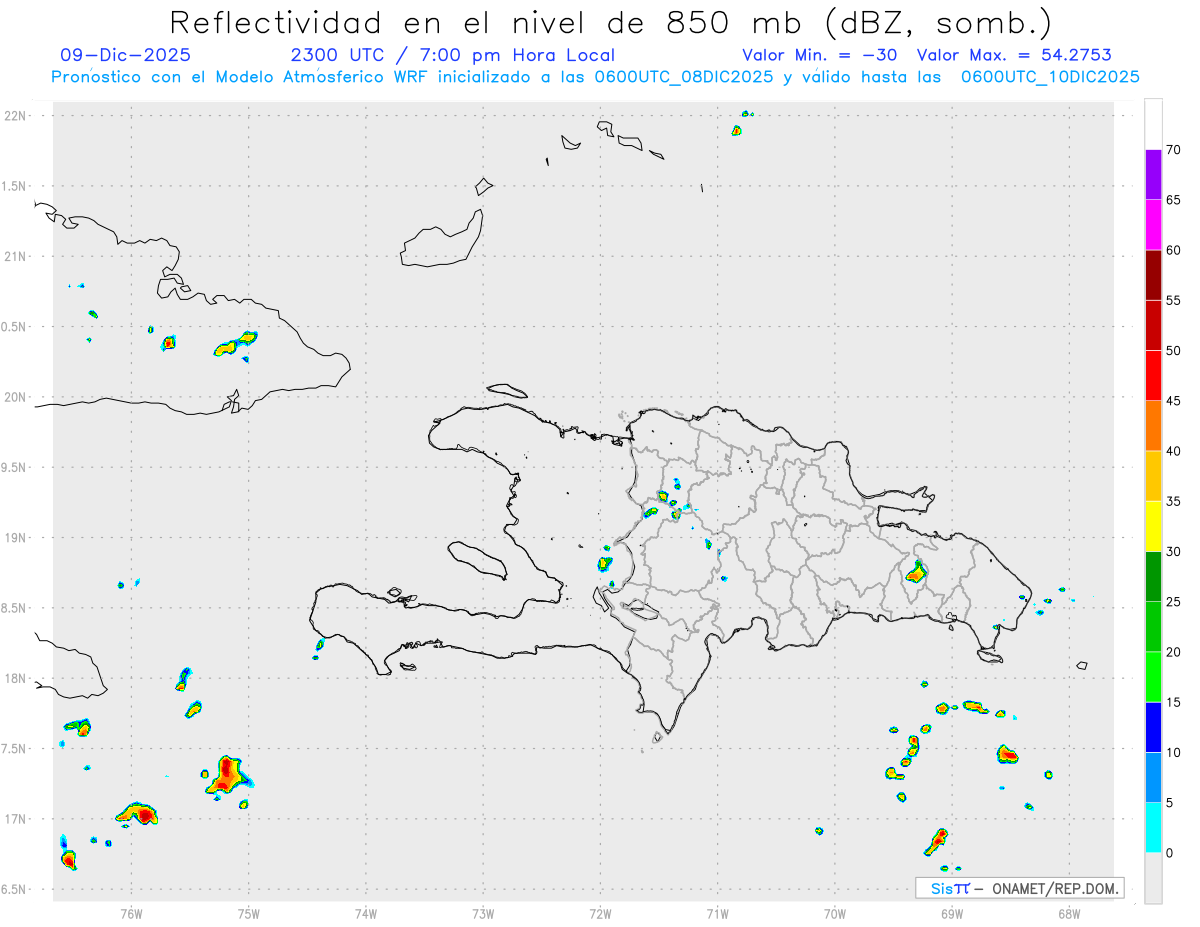Image resolution: width=1200 pixels, height=927 pixels.
Task: Click the '21N' latitude label
Action: click(17, 256)
